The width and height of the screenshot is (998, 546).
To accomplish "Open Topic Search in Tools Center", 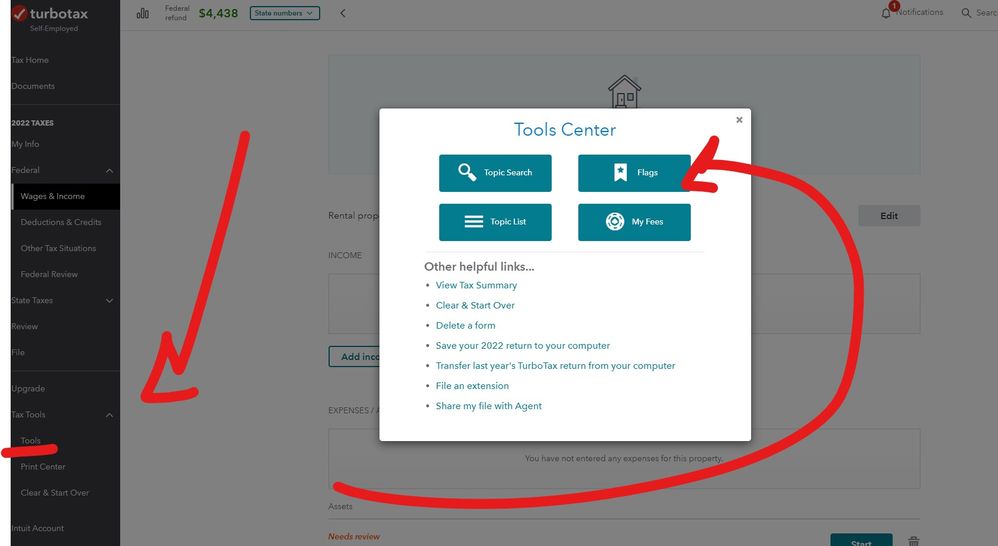I will [495, 172].
